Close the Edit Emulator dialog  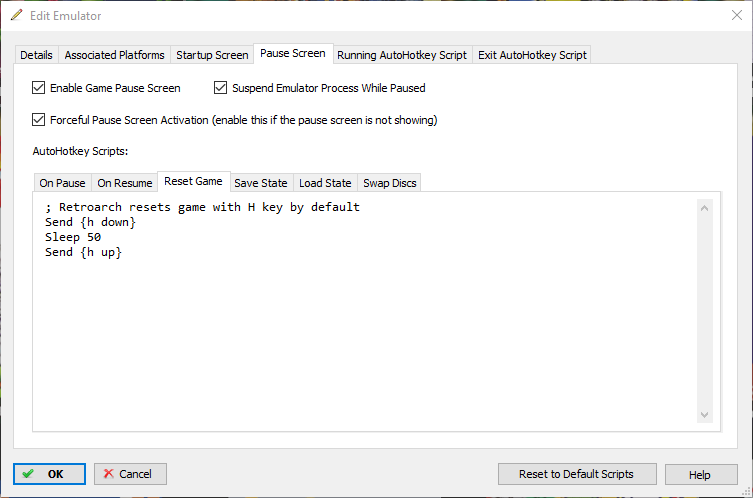click(x=737, y=15)
